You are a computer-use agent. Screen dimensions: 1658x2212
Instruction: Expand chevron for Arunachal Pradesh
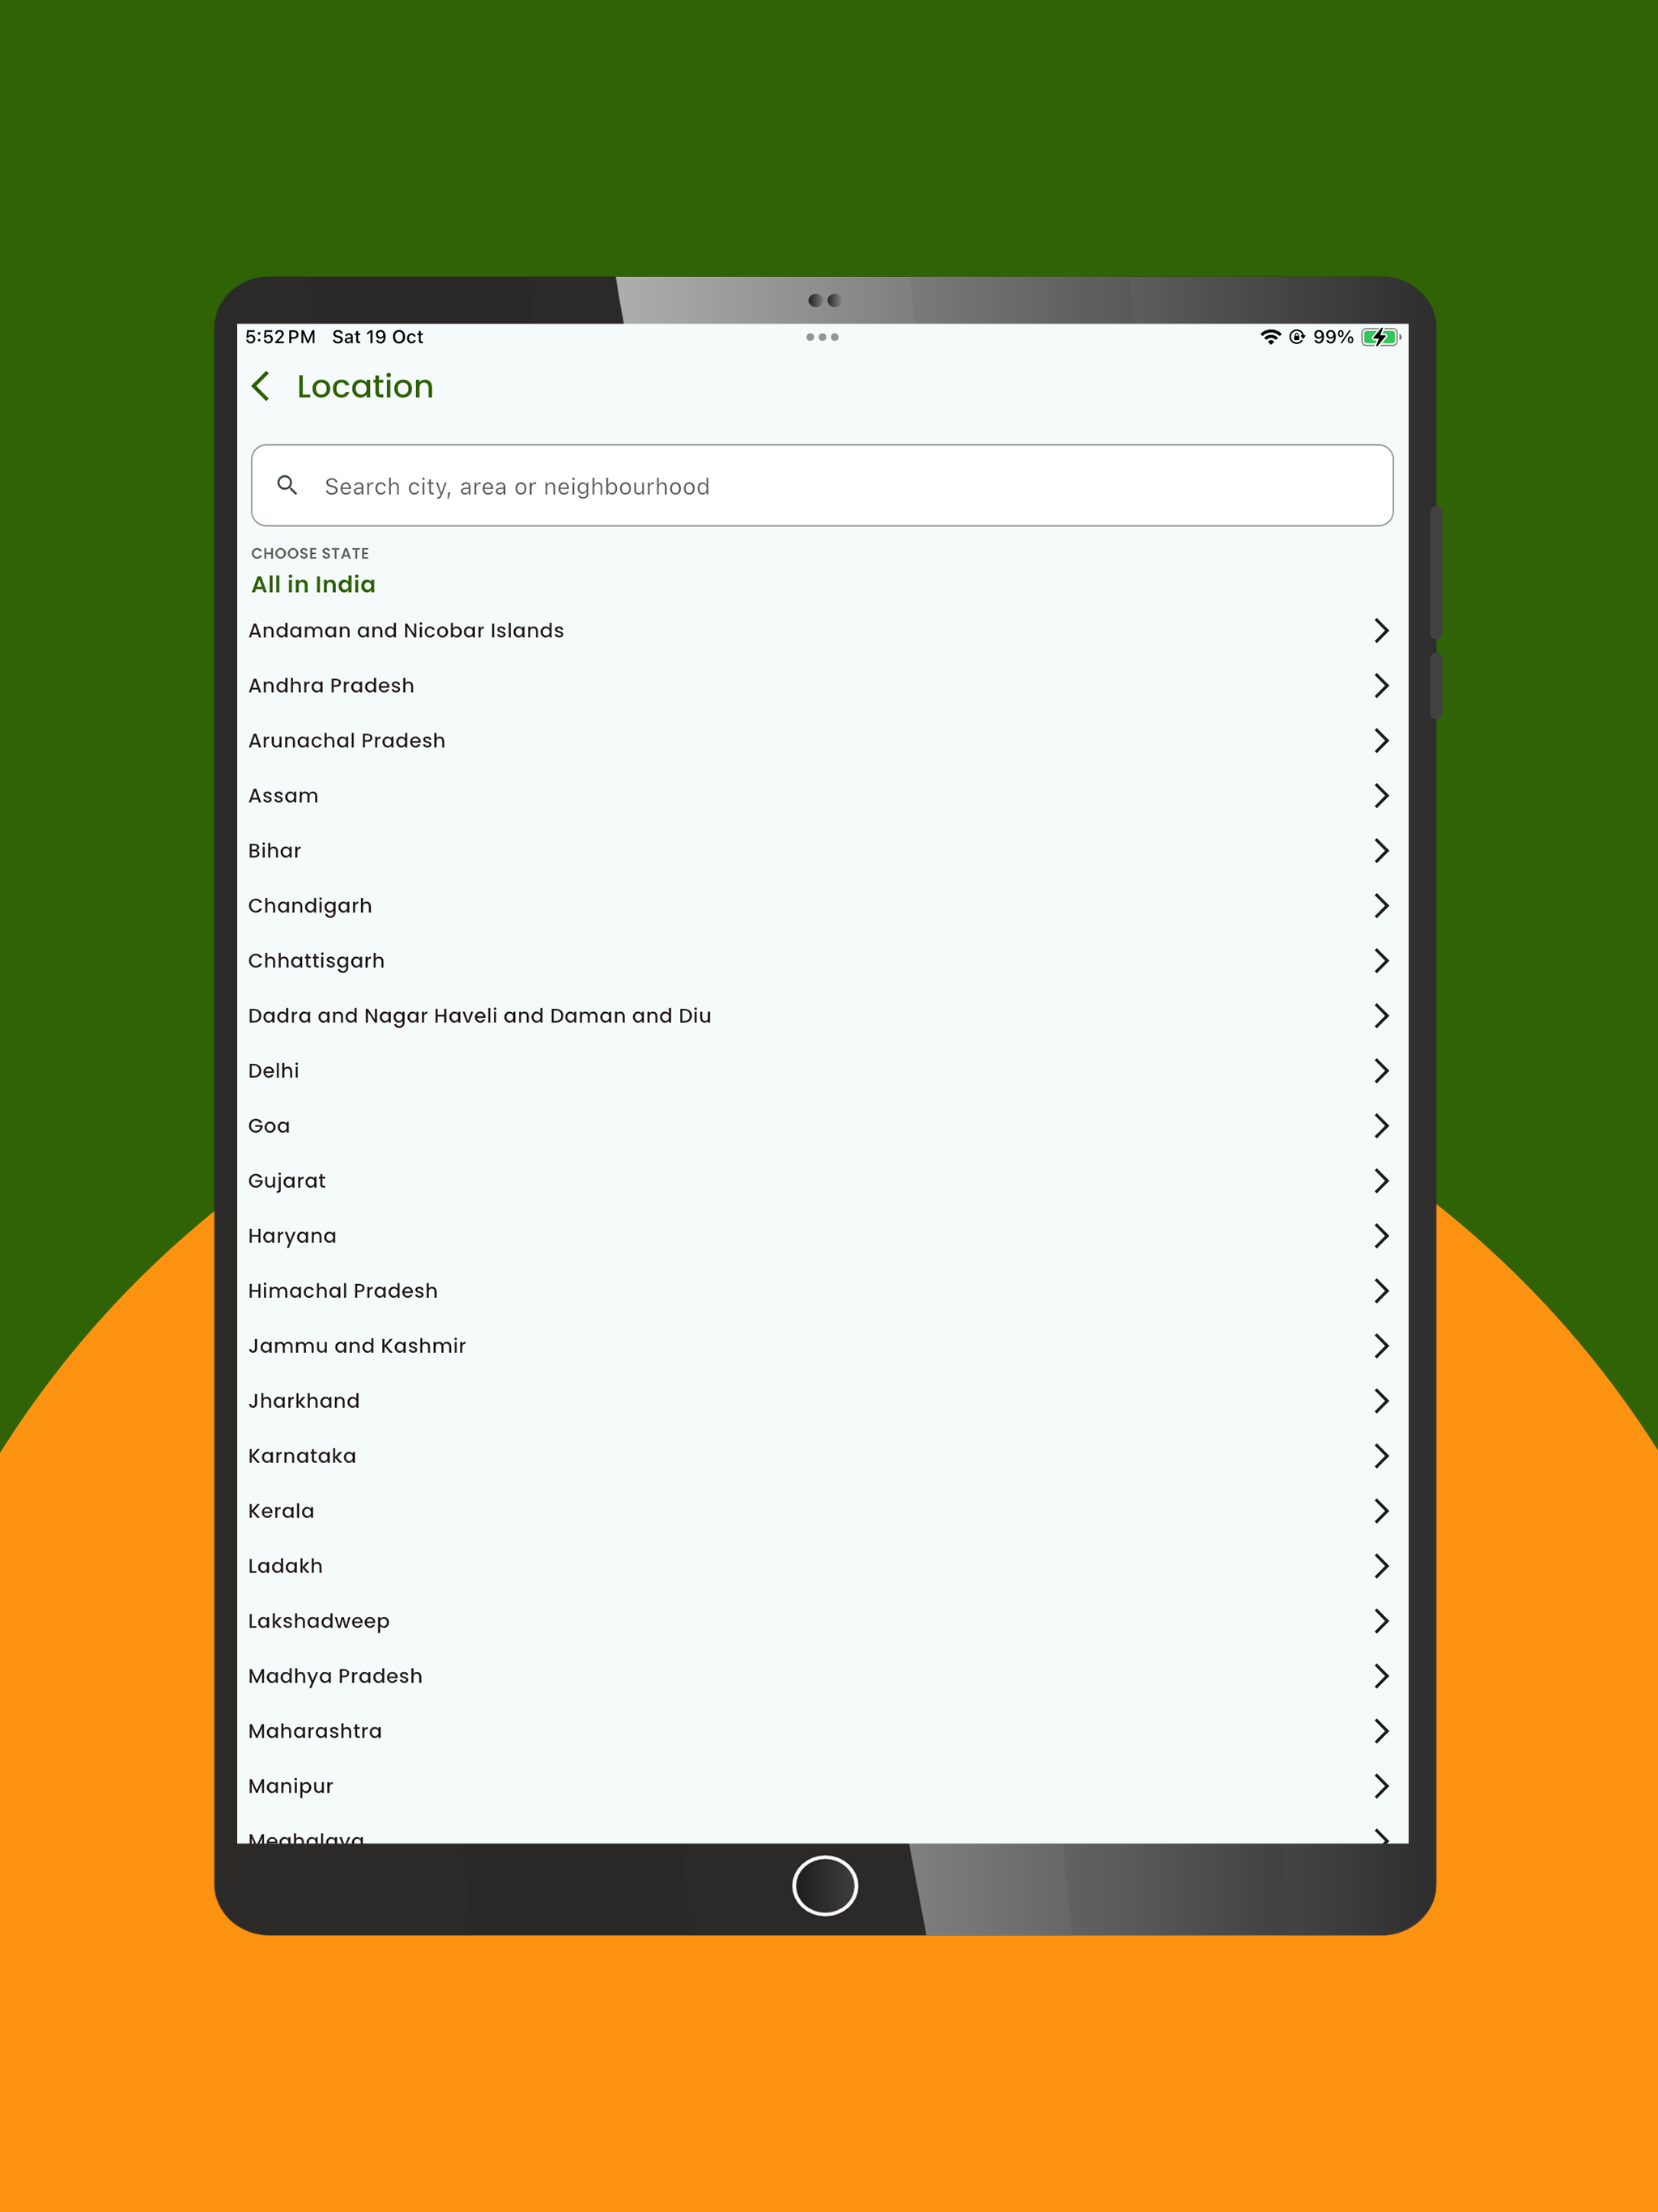pos(1381,740)
